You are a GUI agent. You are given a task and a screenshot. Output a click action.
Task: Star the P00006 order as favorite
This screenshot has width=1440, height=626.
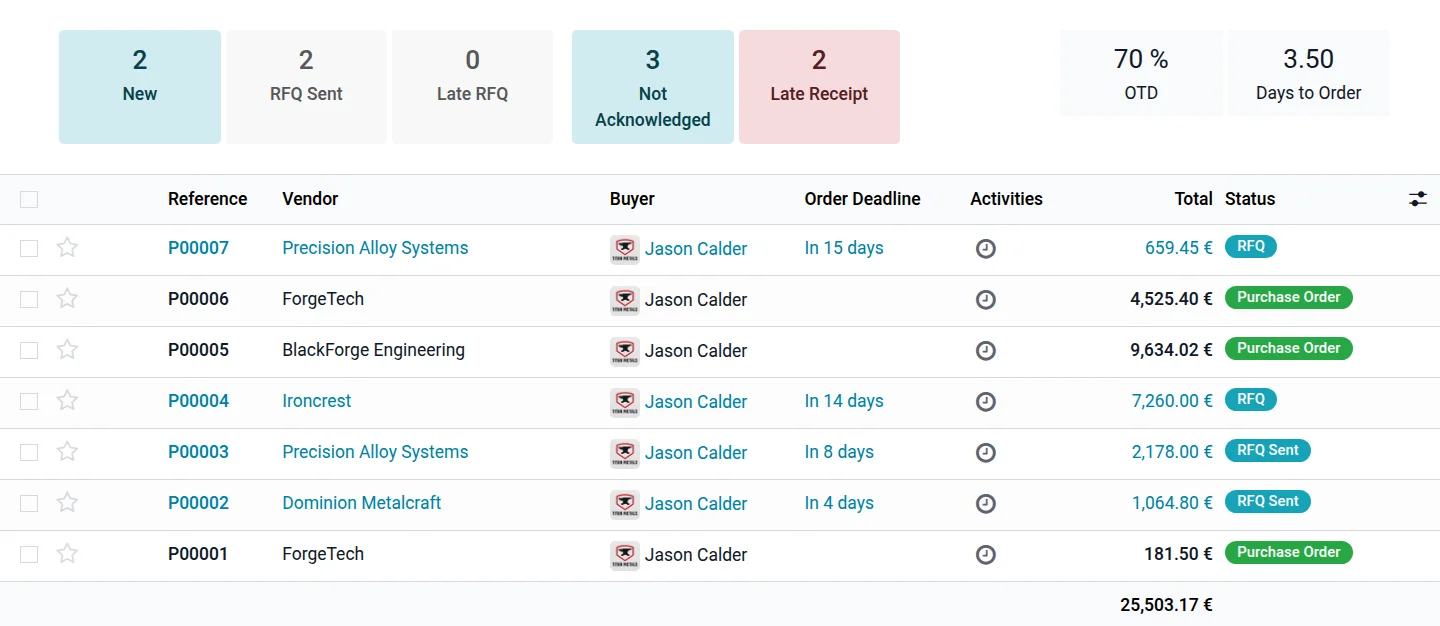(x=67, y=299)
